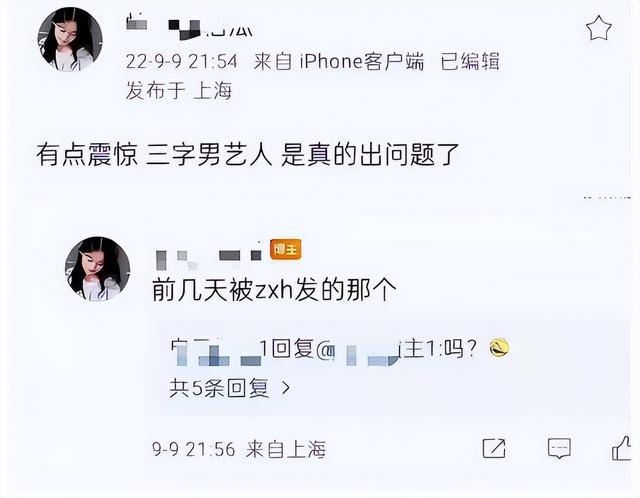The width and height of the screenshot is (640, 498).
Task: Click the star favorite icon
Action: point(598,29)
